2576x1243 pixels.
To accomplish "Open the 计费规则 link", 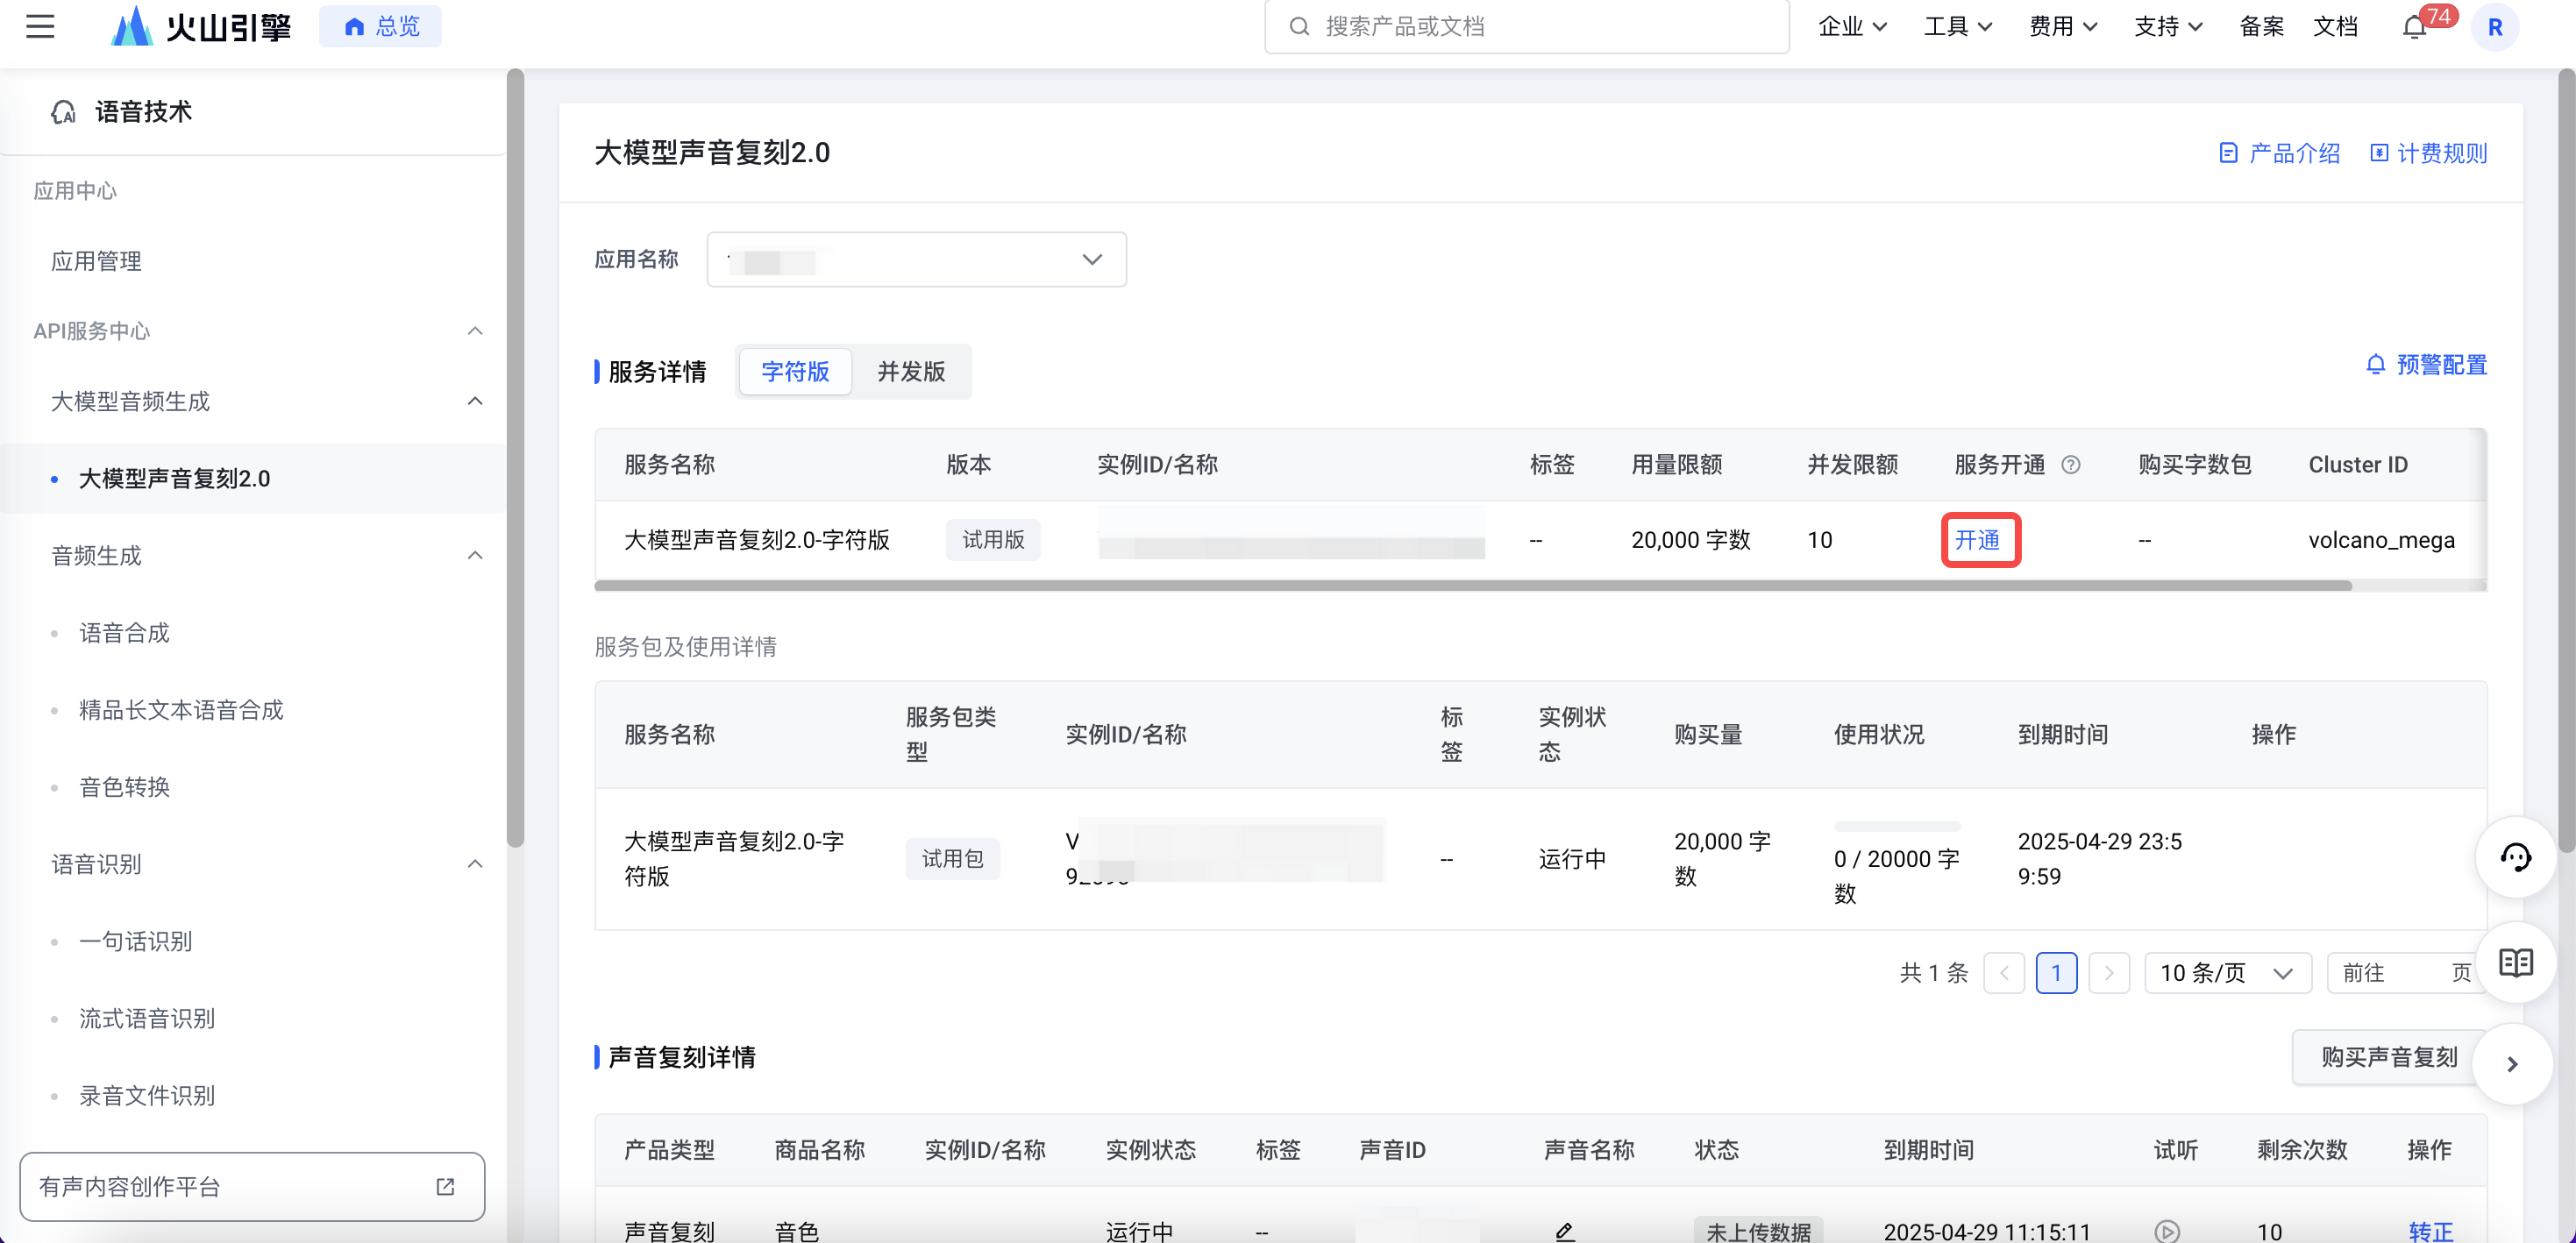I will pos(2428,153).
